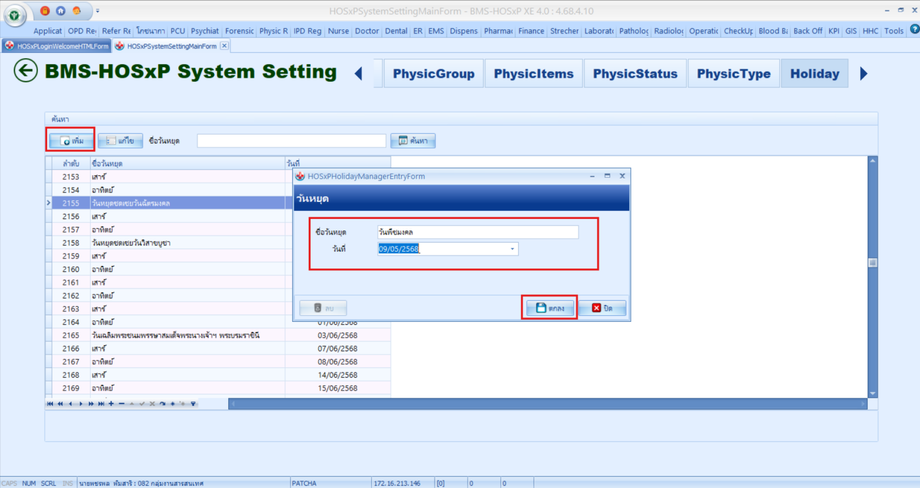Open the Doctor menu
Screen dimensions: 920x488
[367, 31]
